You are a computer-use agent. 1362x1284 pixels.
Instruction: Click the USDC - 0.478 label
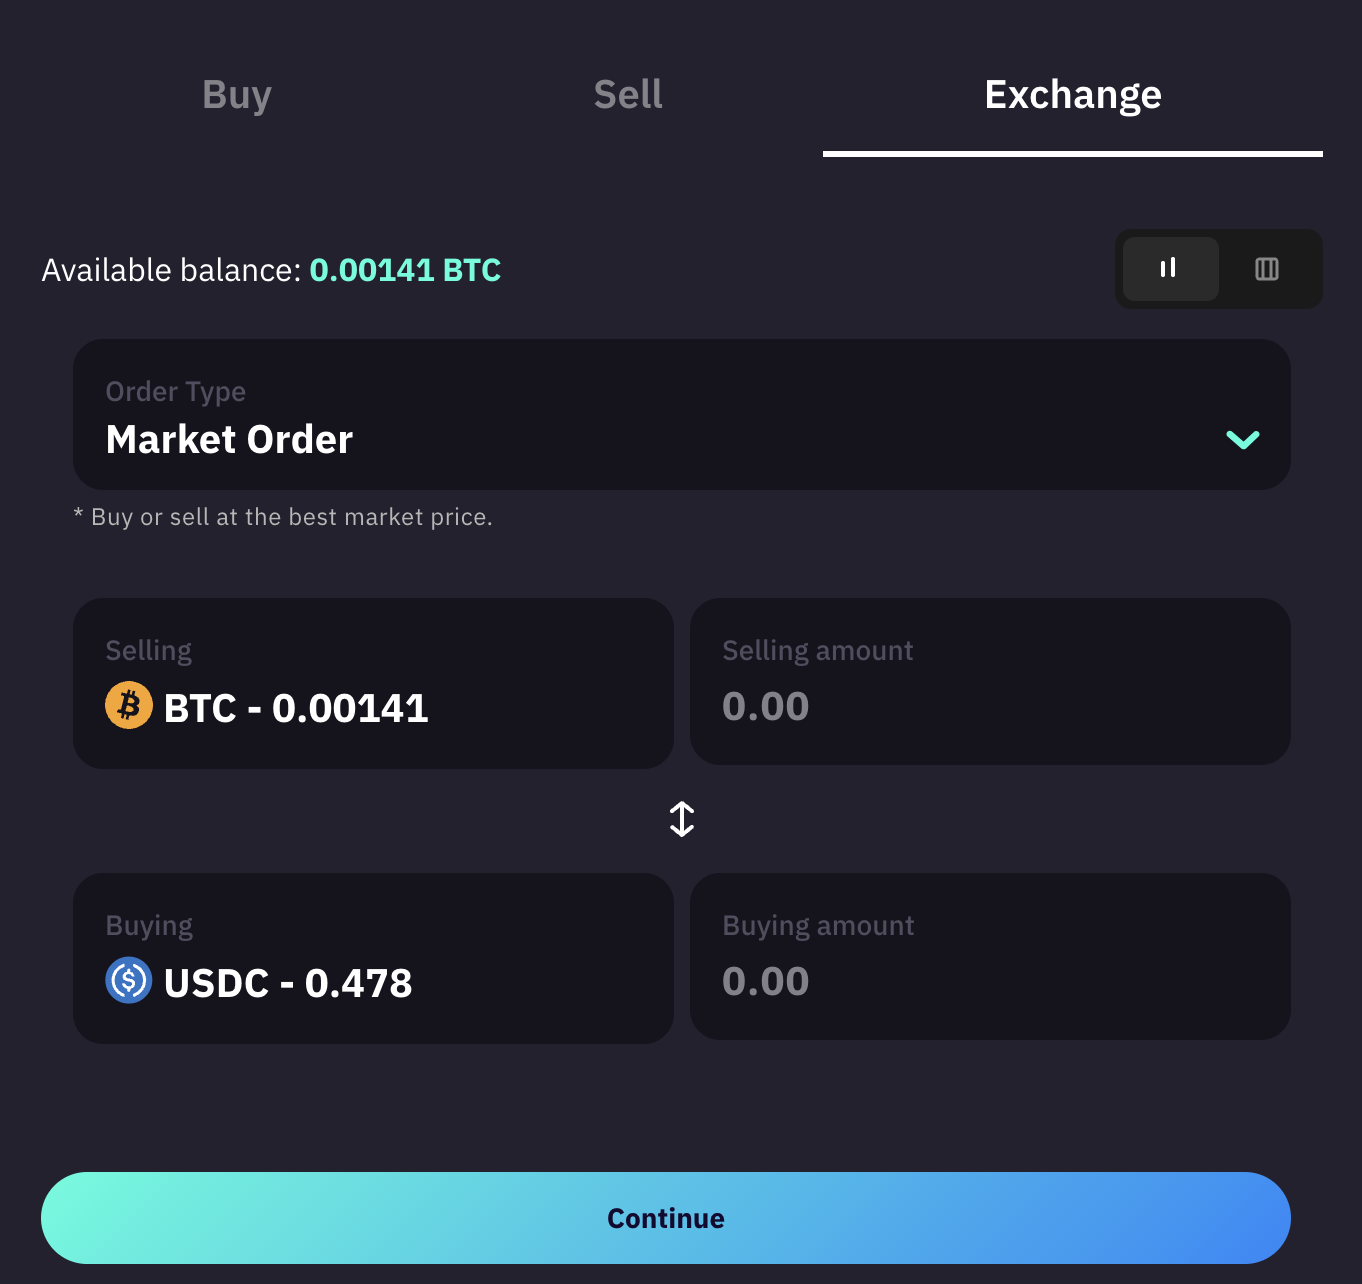pyautogui.click(x=288, y=984)
